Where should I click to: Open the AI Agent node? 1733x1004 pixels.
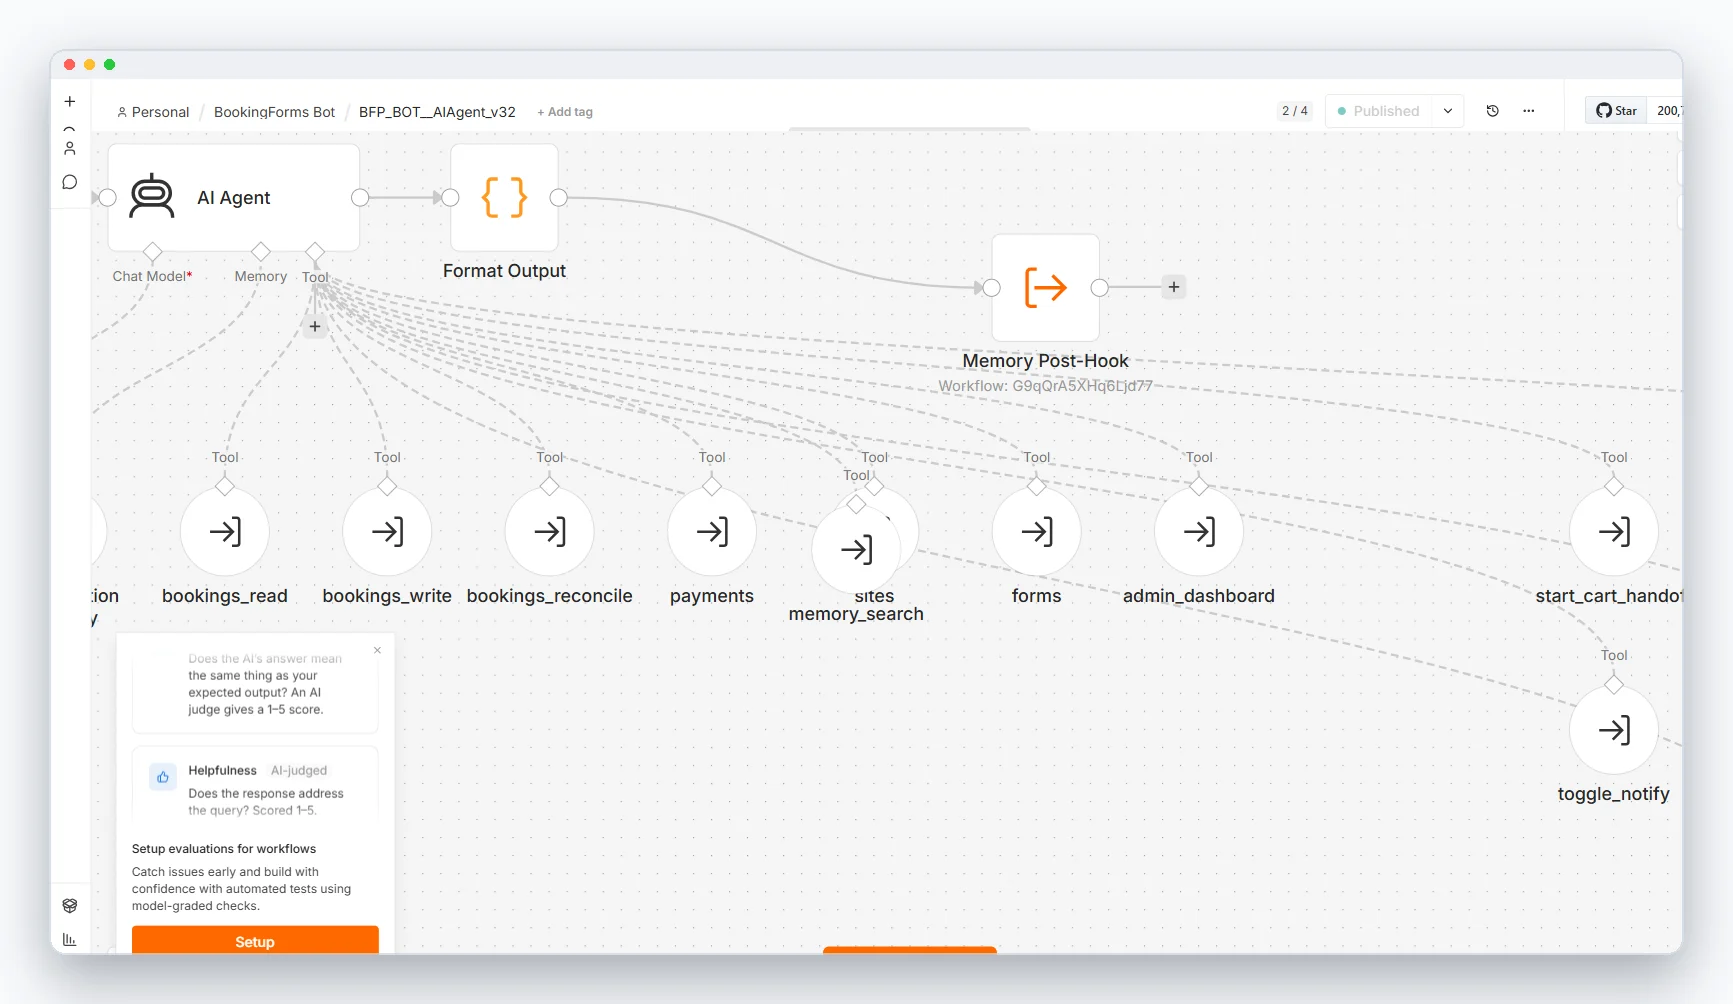(233, 198)
